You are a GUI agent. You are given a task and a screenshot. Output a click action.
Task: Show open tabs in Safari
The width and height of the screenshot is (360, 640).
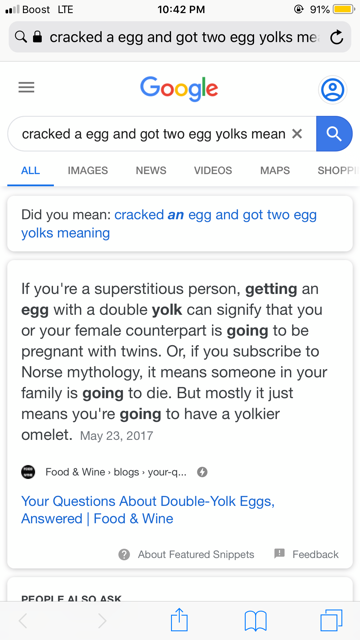pyautogui.click(x=331, y=621)
